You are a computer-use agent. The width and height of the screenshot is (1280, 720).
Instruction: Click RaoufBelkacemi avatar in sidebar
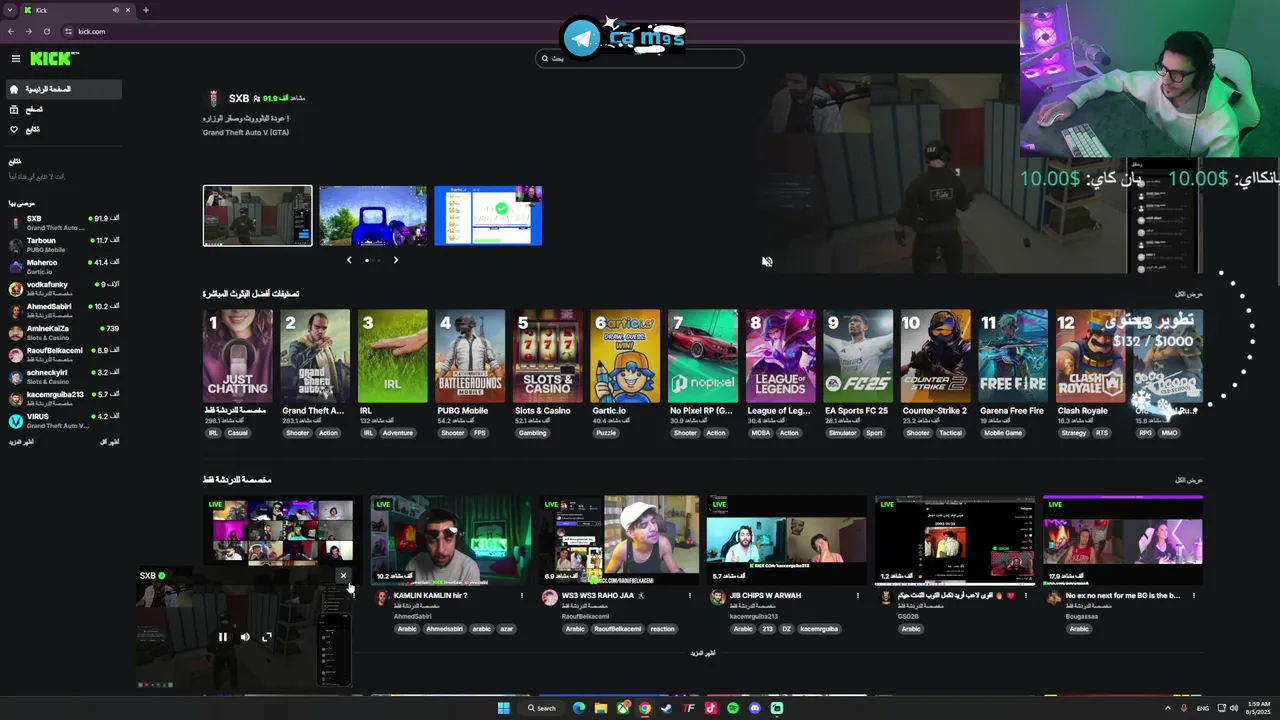(16, 355)
